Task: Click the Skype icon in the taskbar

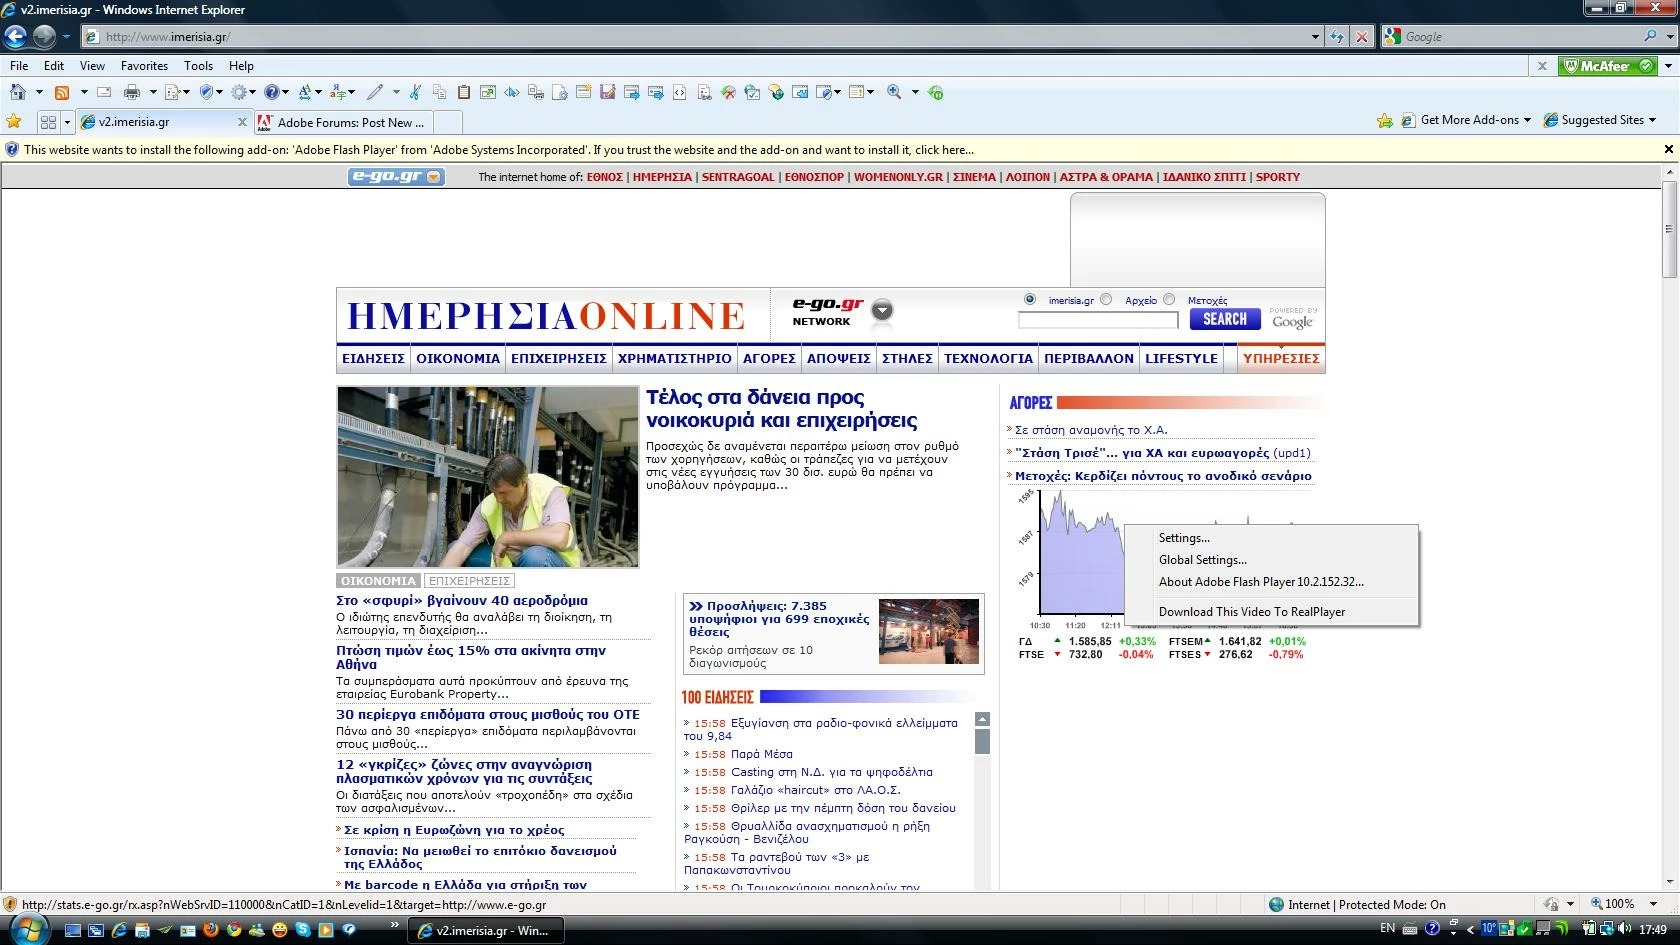Action: (x=302, y=929)
